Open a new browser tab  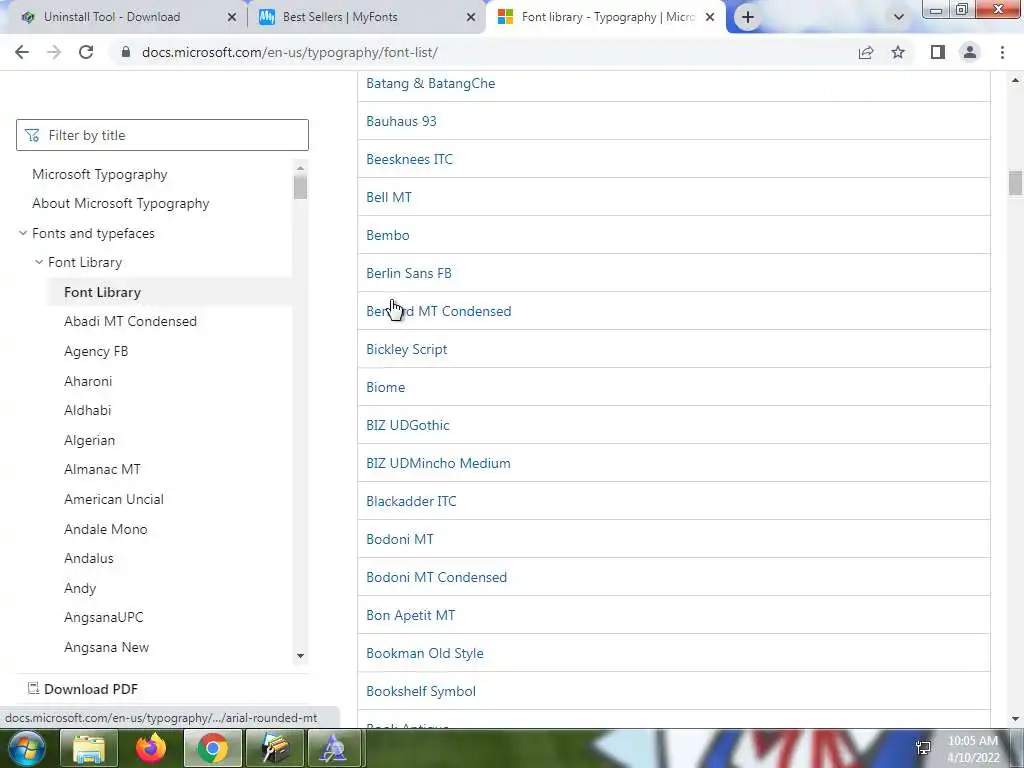click(748, 18)
